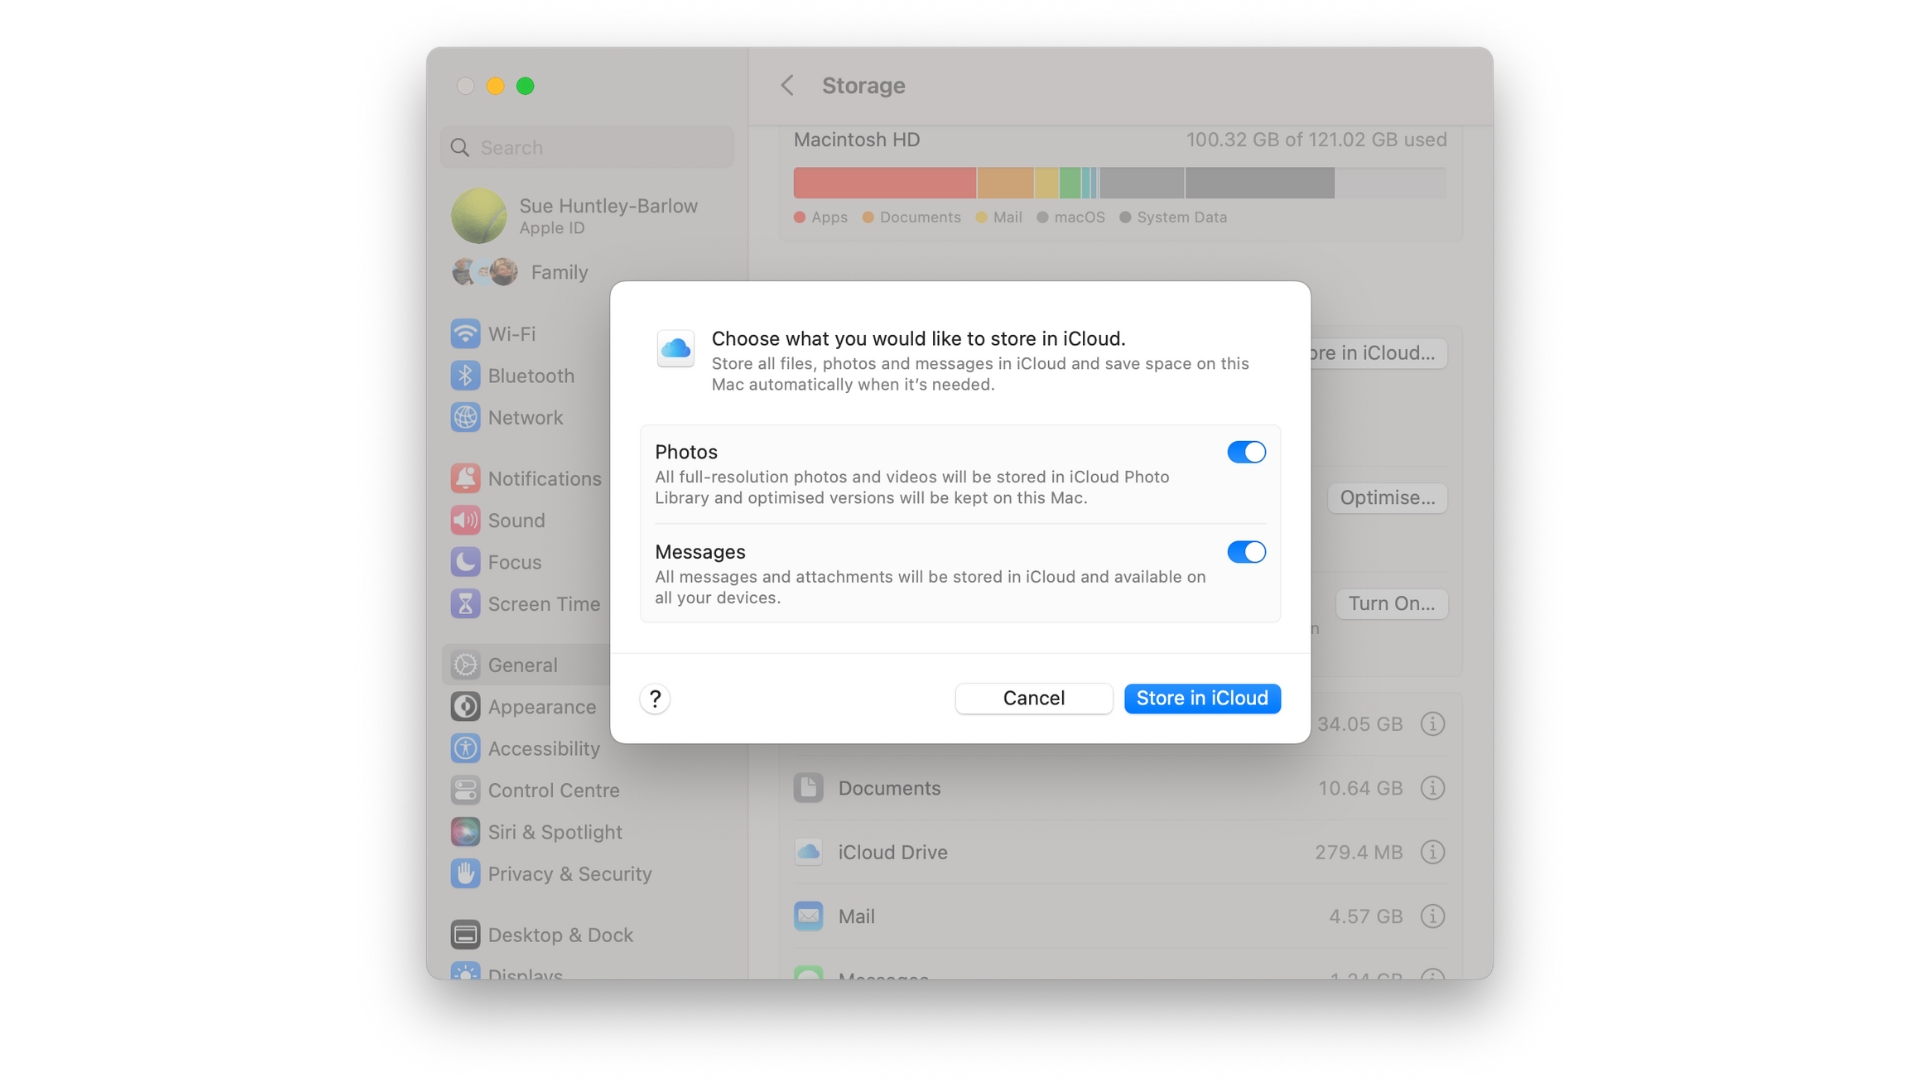Screen dimensions: 1920x1080
Task: Open the Documents info expander
Action: (1432, 787)
